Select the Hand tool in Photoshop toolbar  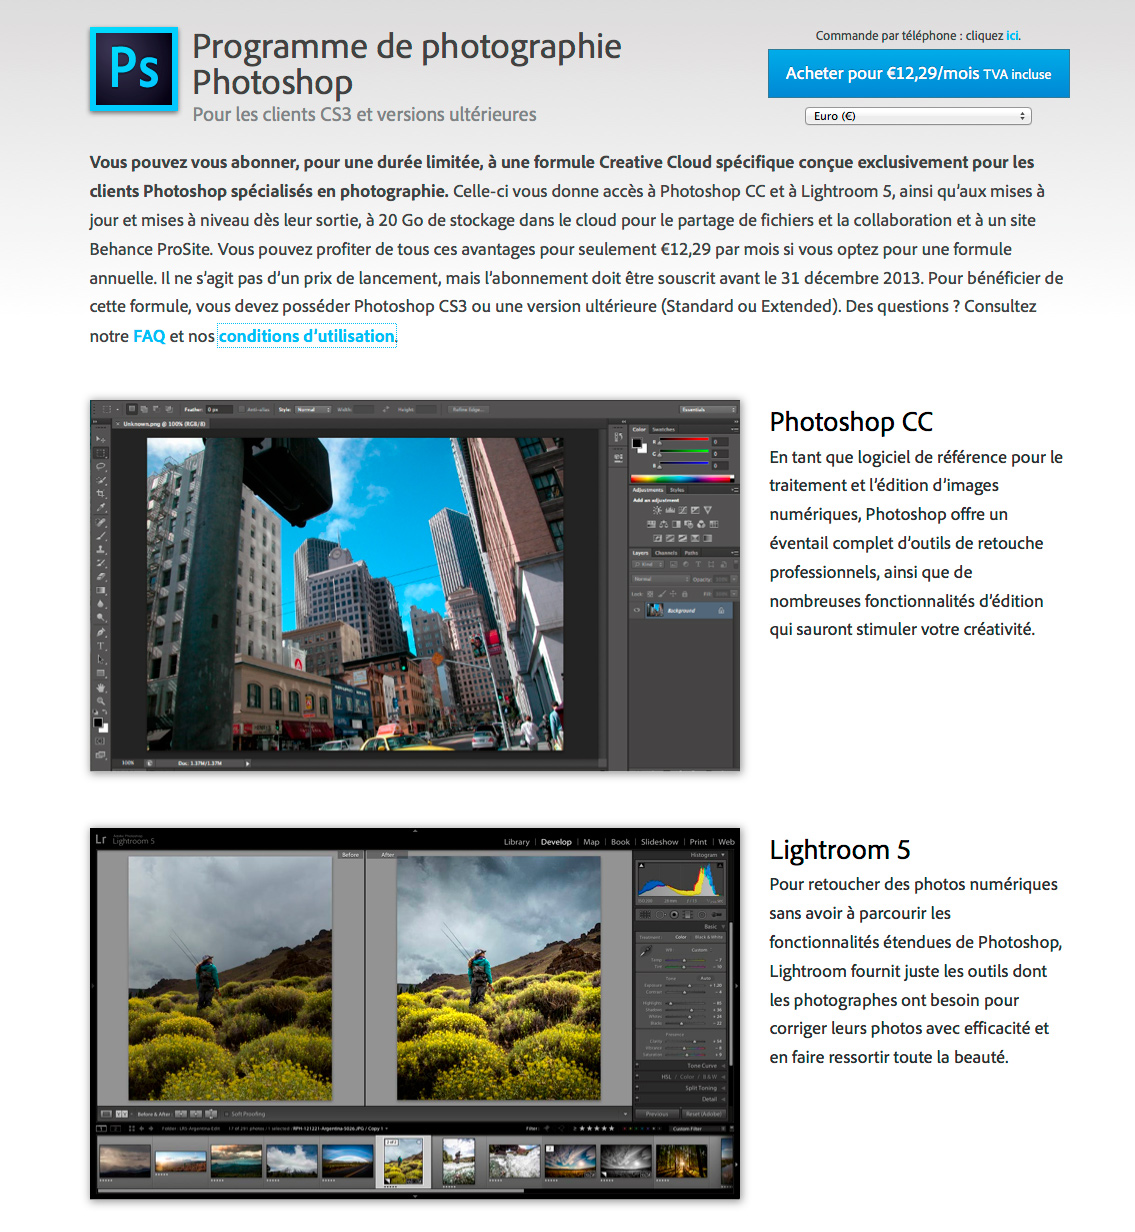[101, 687]
